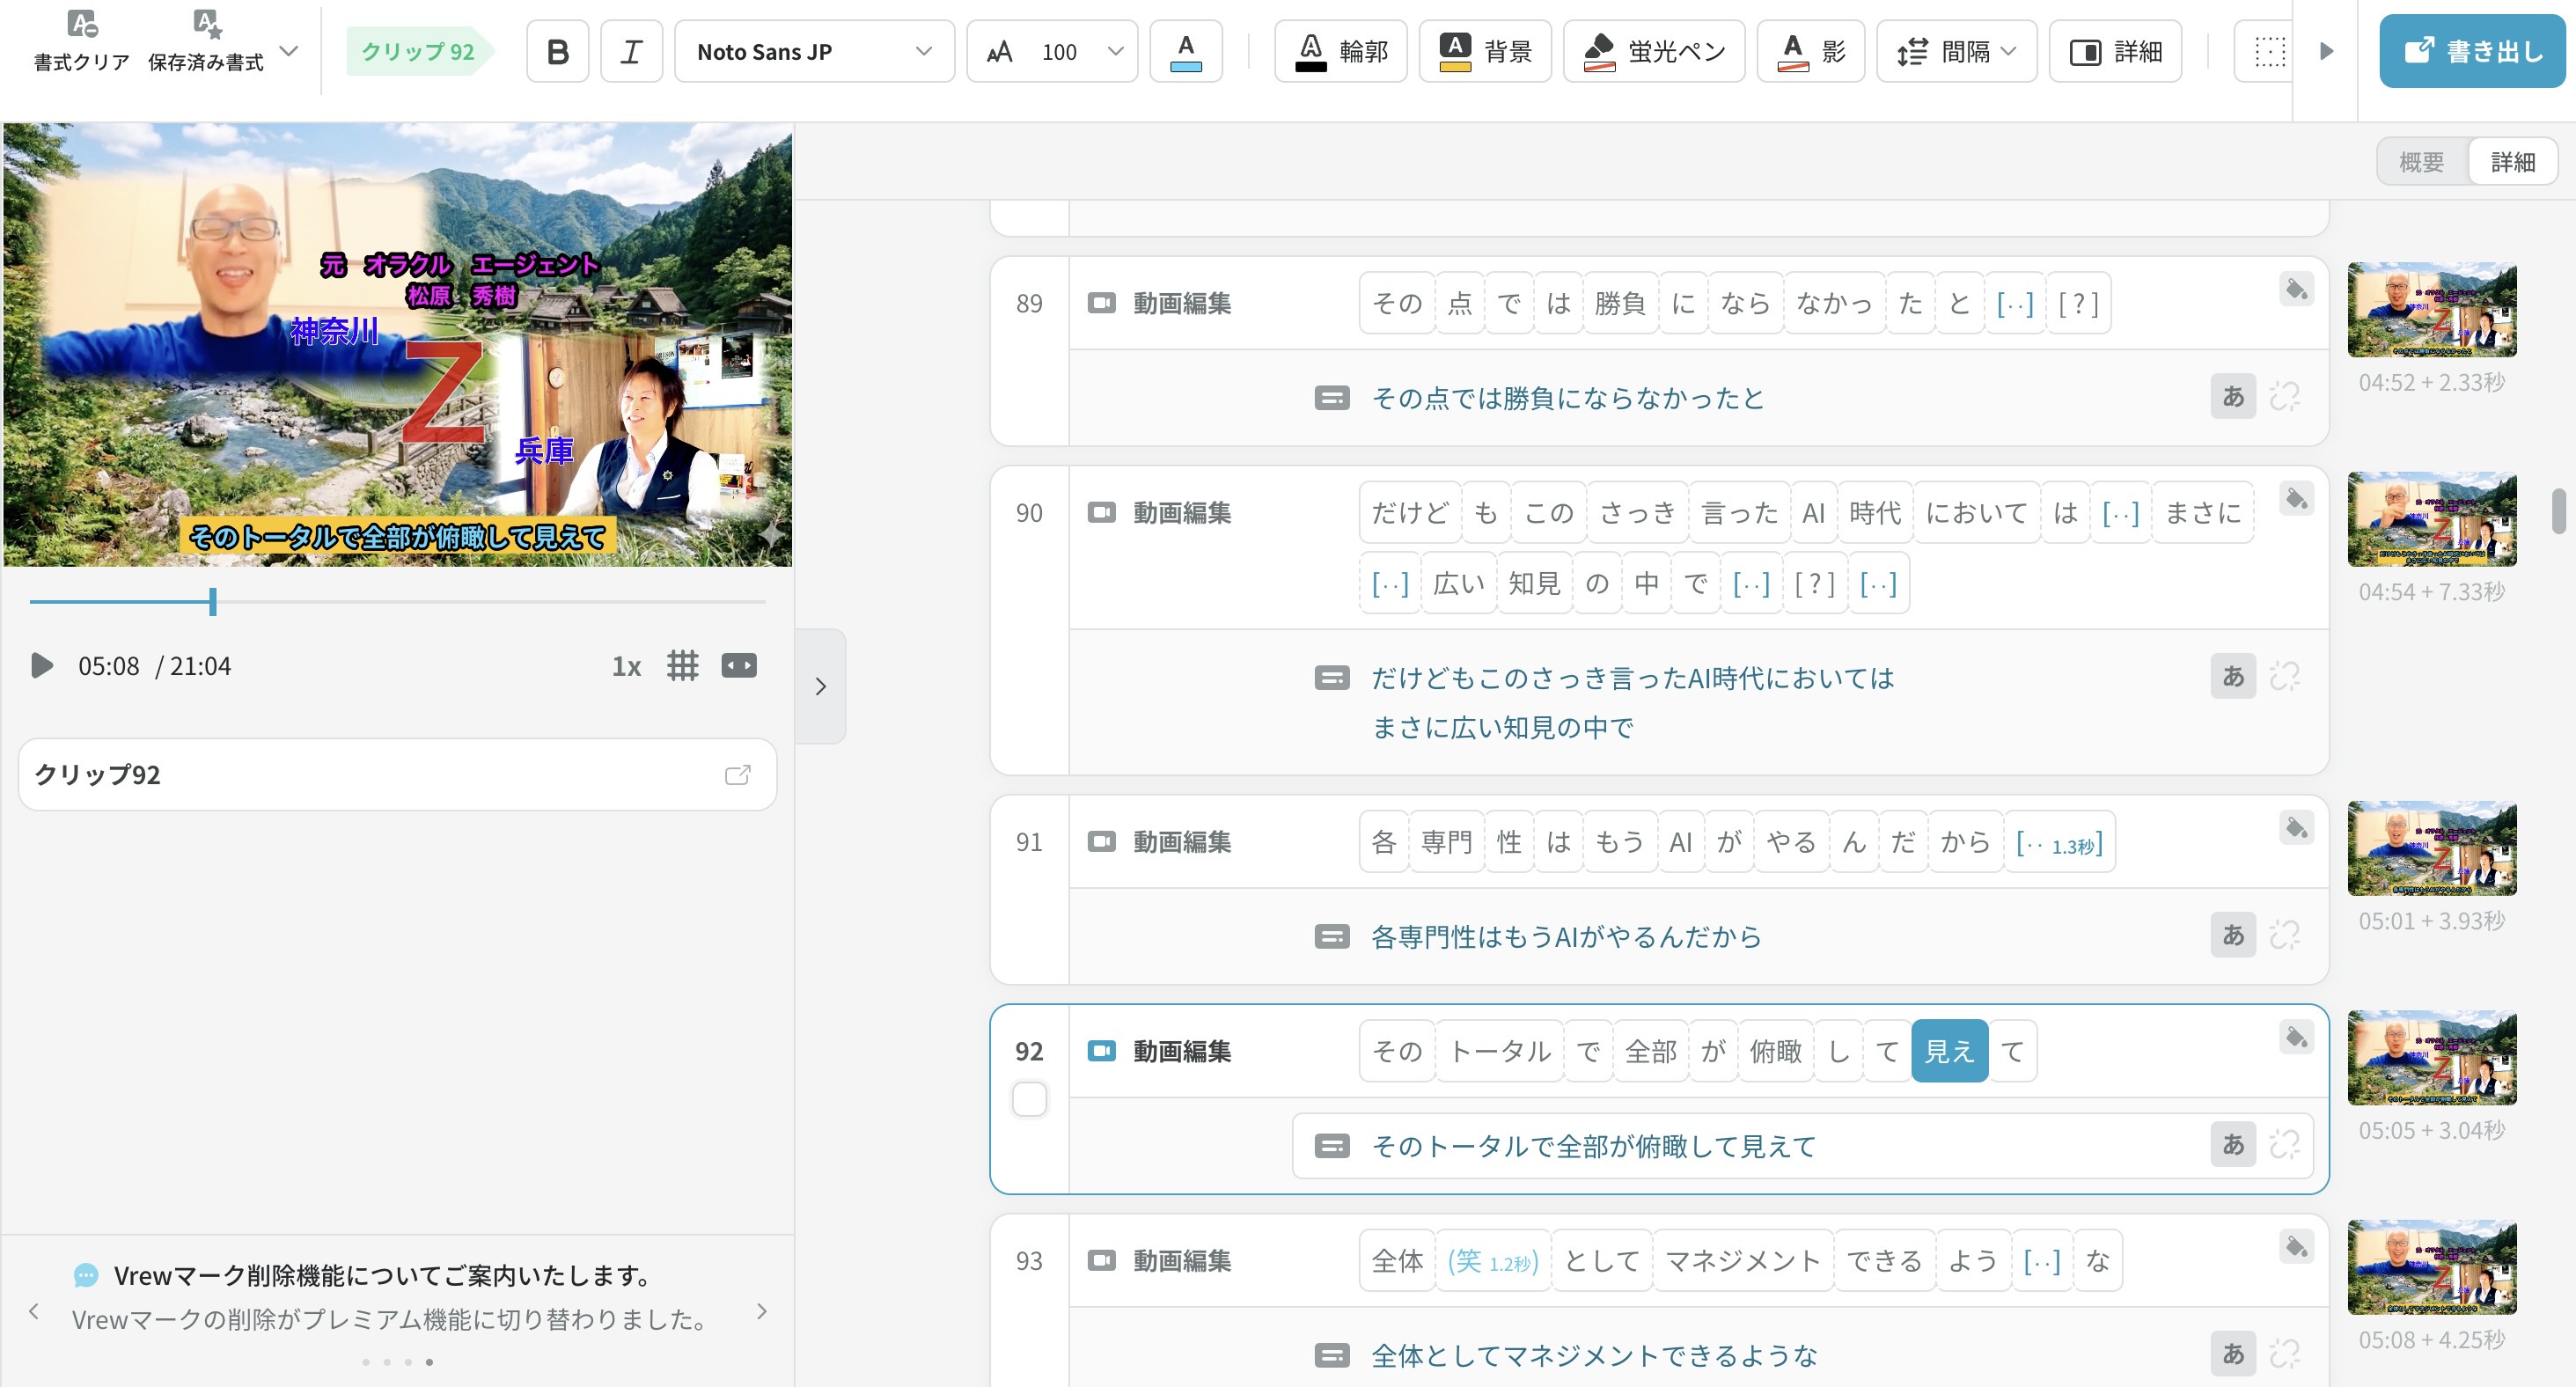Click the subtitle icon on clip 90 caption
Viewport: 2576px width, 1387px height.
[1331, 678]
